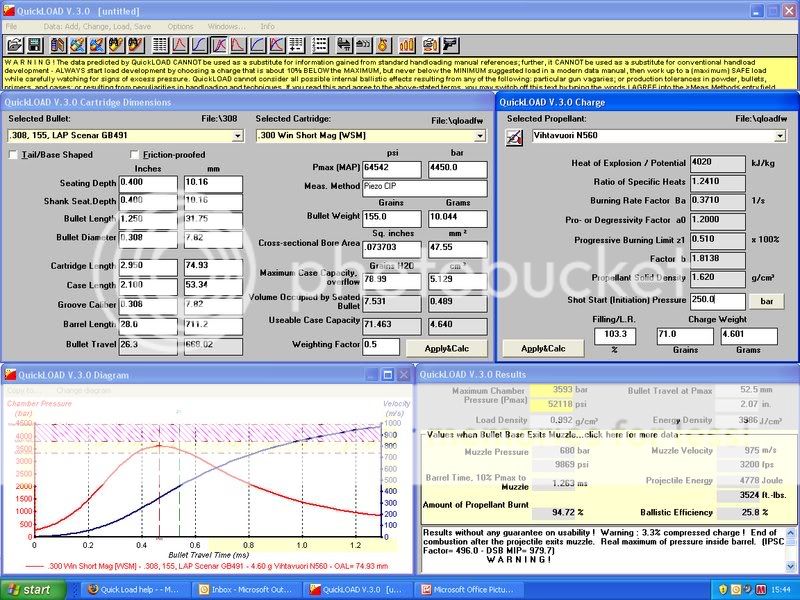The width and height of the screenshot is (800, 600).
Task: Expand the Selected Propellant dropdown
Action: 781,135
